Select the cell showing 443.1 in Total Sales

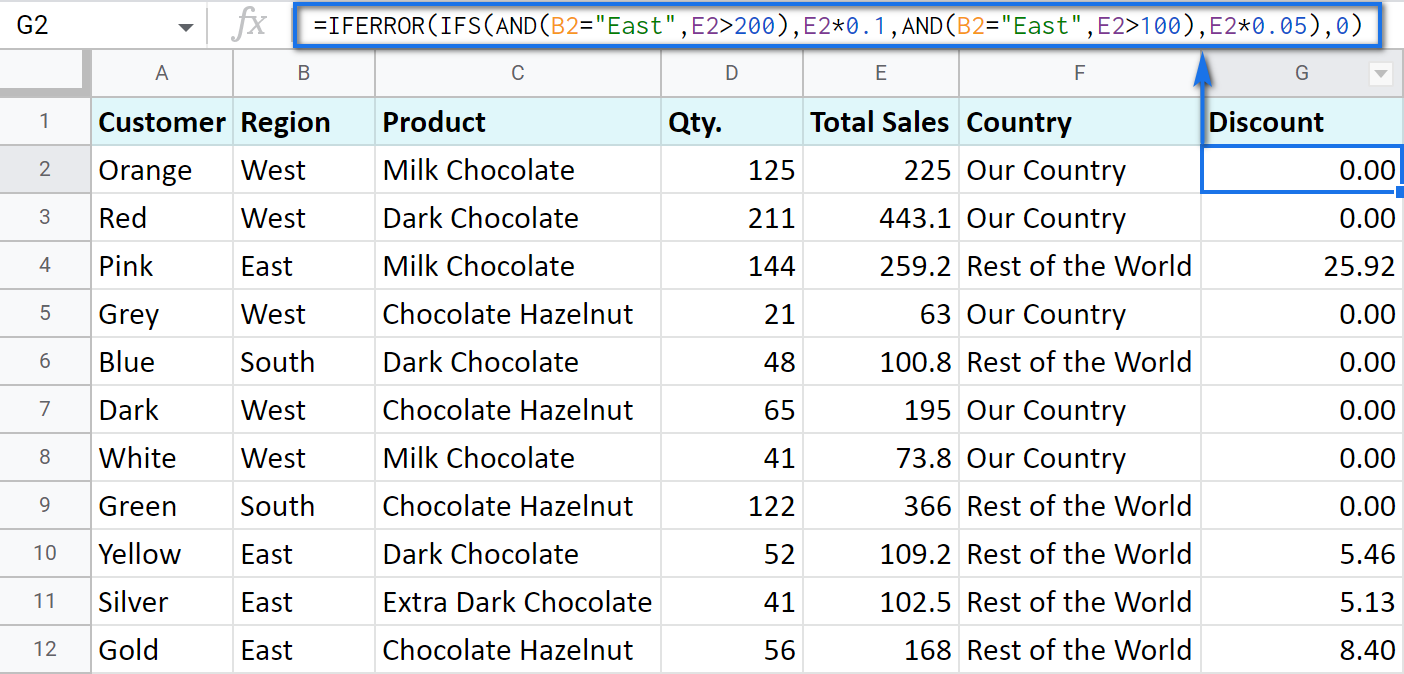pos(879,217)
